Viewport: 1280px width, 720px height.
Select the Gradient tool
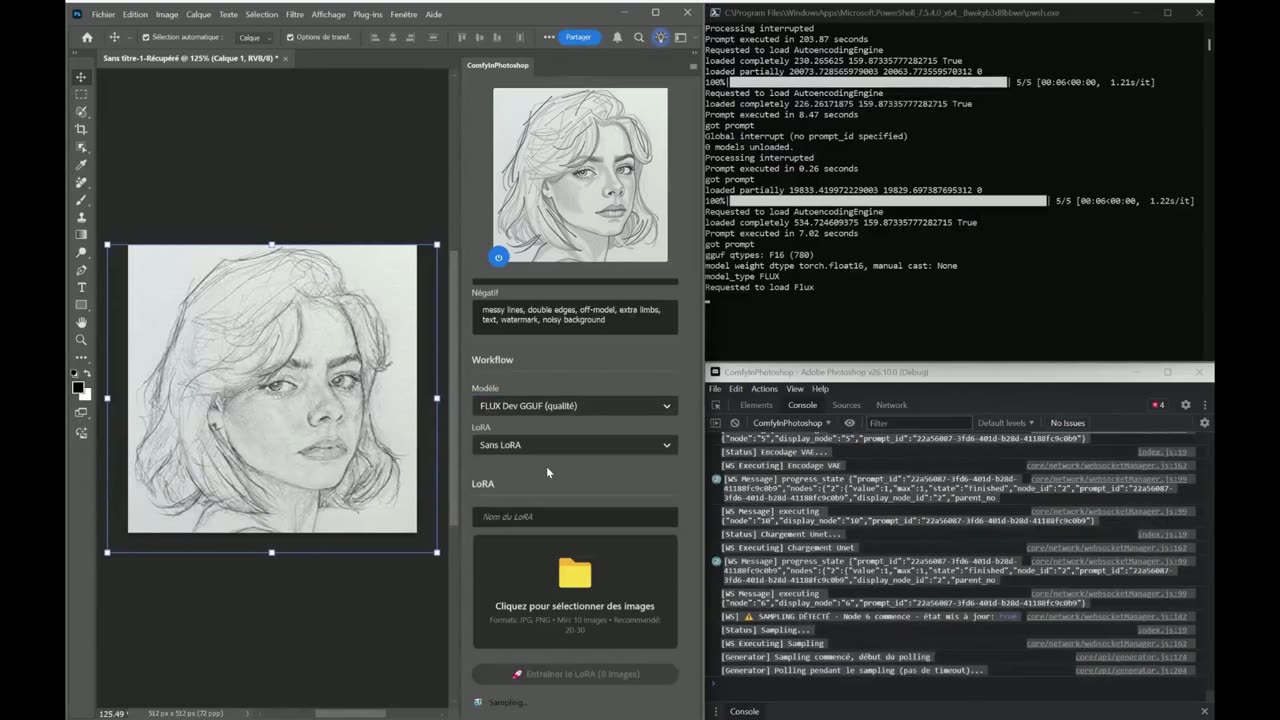click(x=81, y=234)
